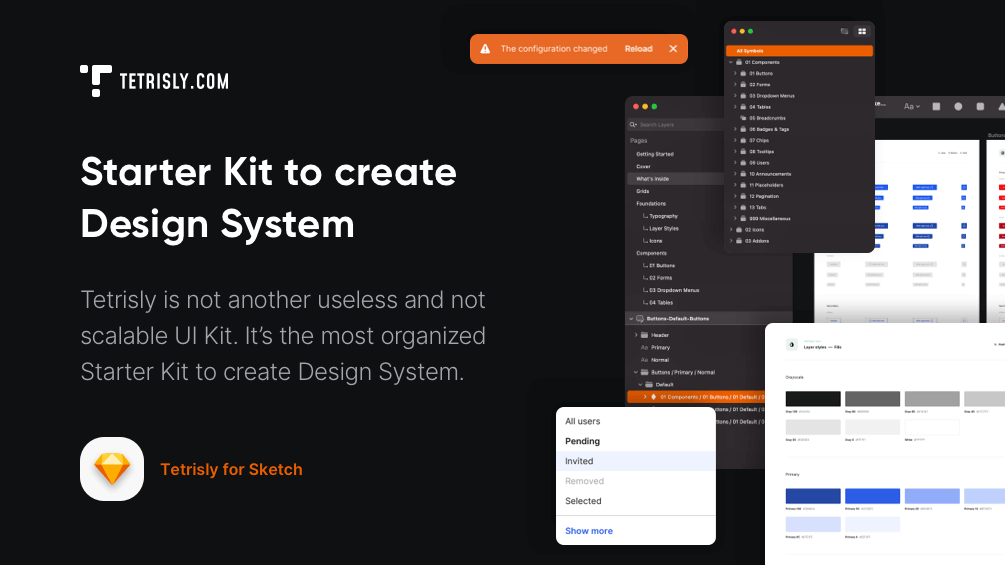The height and width of the screenshot is (565, 1005).
Task: Expand the 02 Forms symbol folder
Action: point(735,85)
